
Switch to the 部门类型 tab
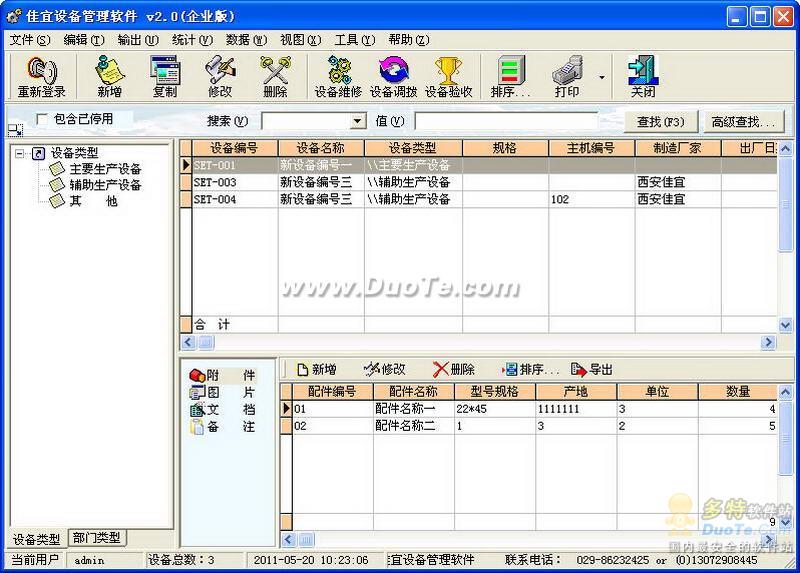[96, 538]
